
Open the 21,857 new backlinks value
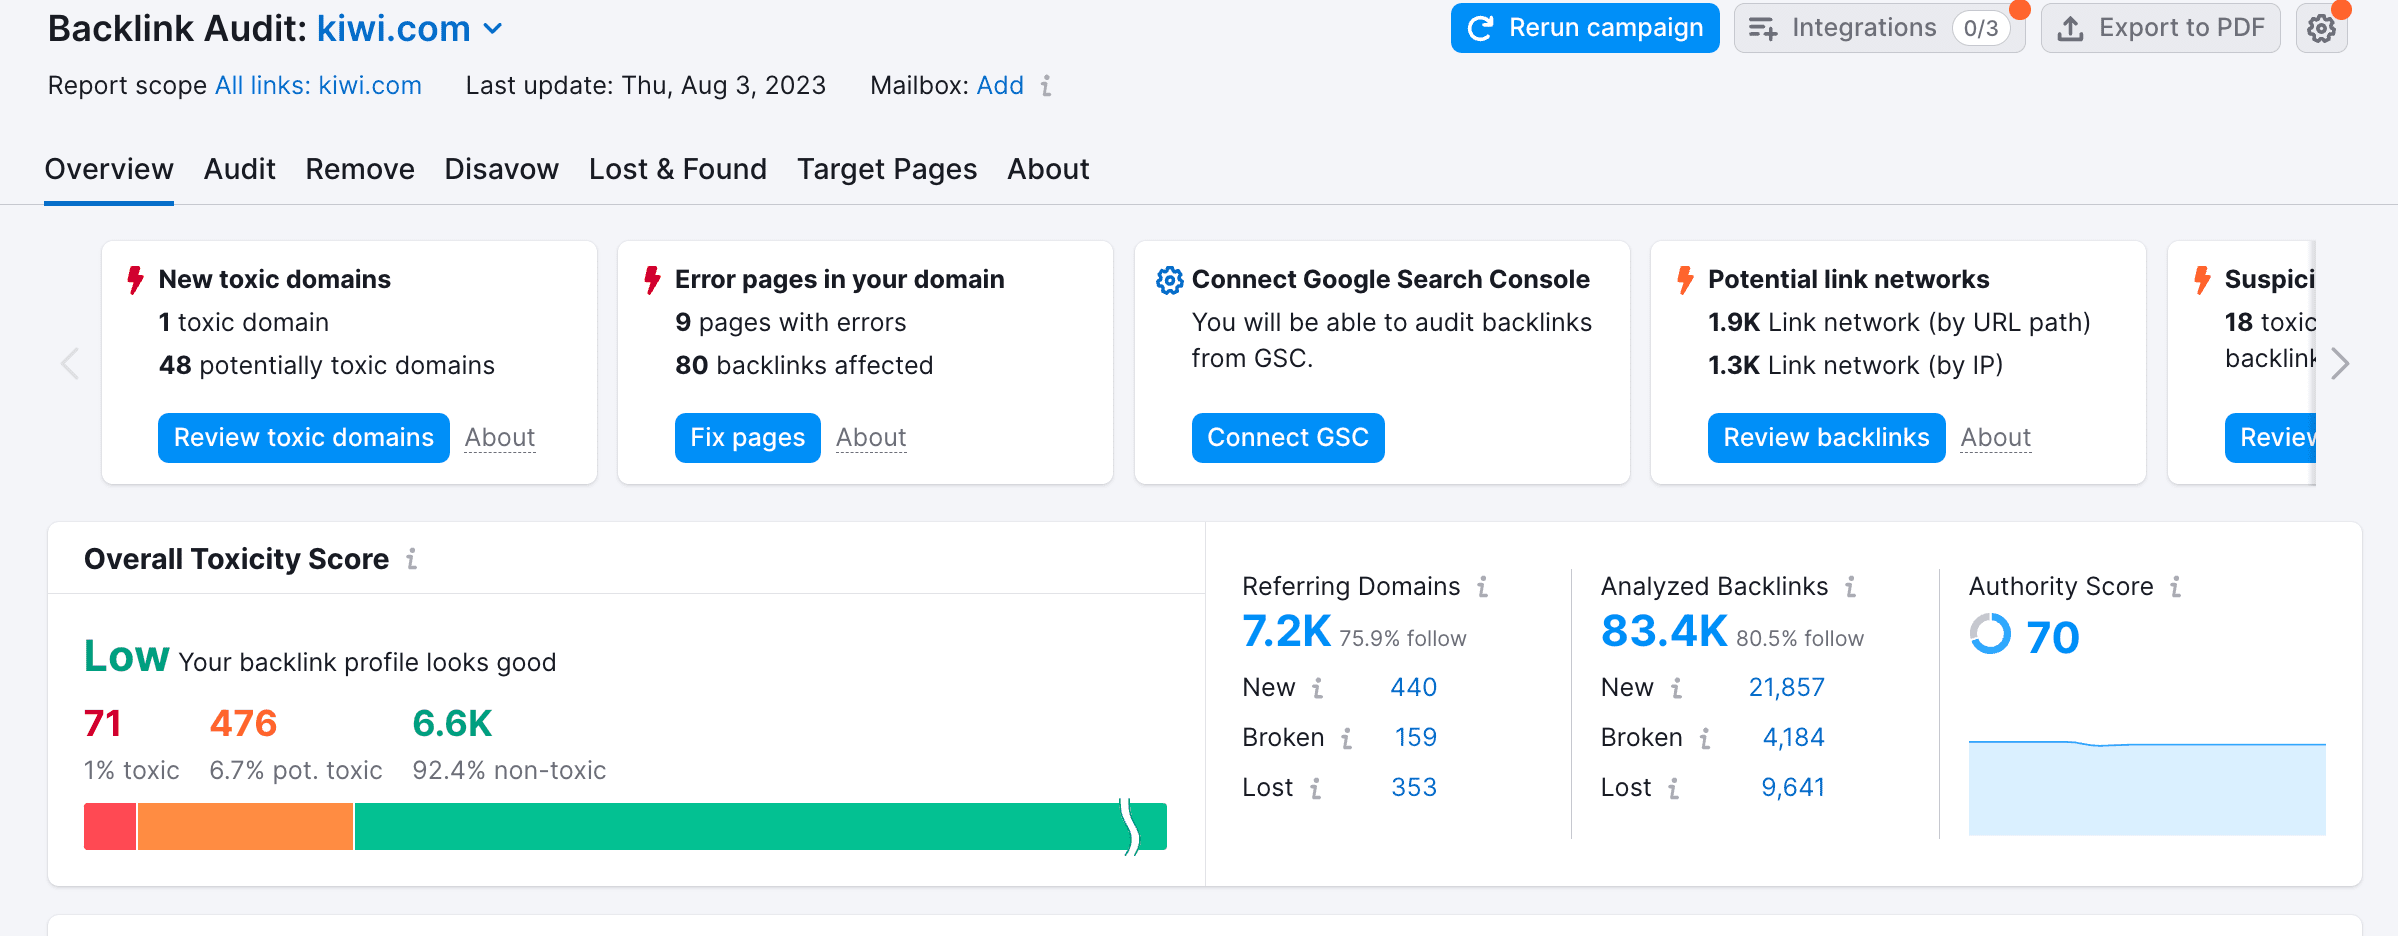[1787, 688]
